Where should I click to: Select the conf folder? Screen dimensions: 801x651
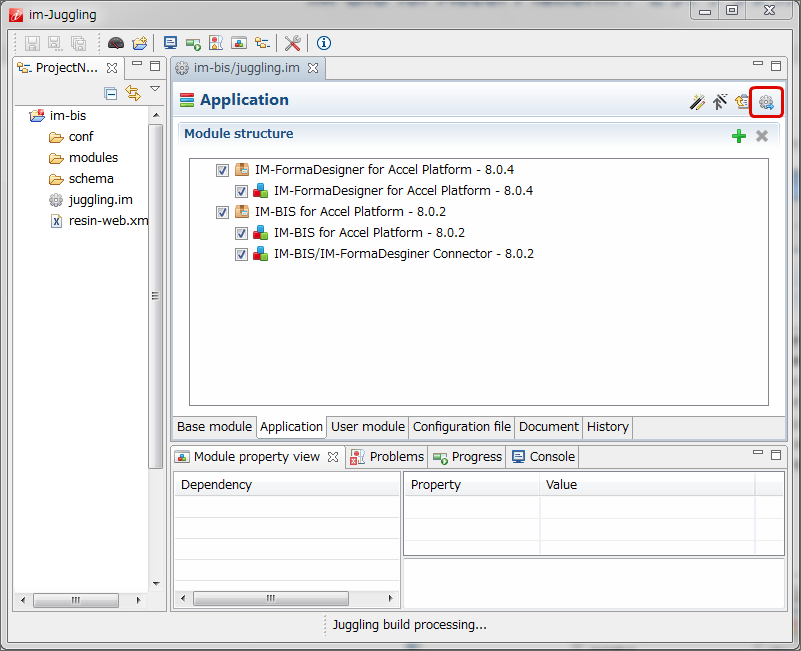72,137
